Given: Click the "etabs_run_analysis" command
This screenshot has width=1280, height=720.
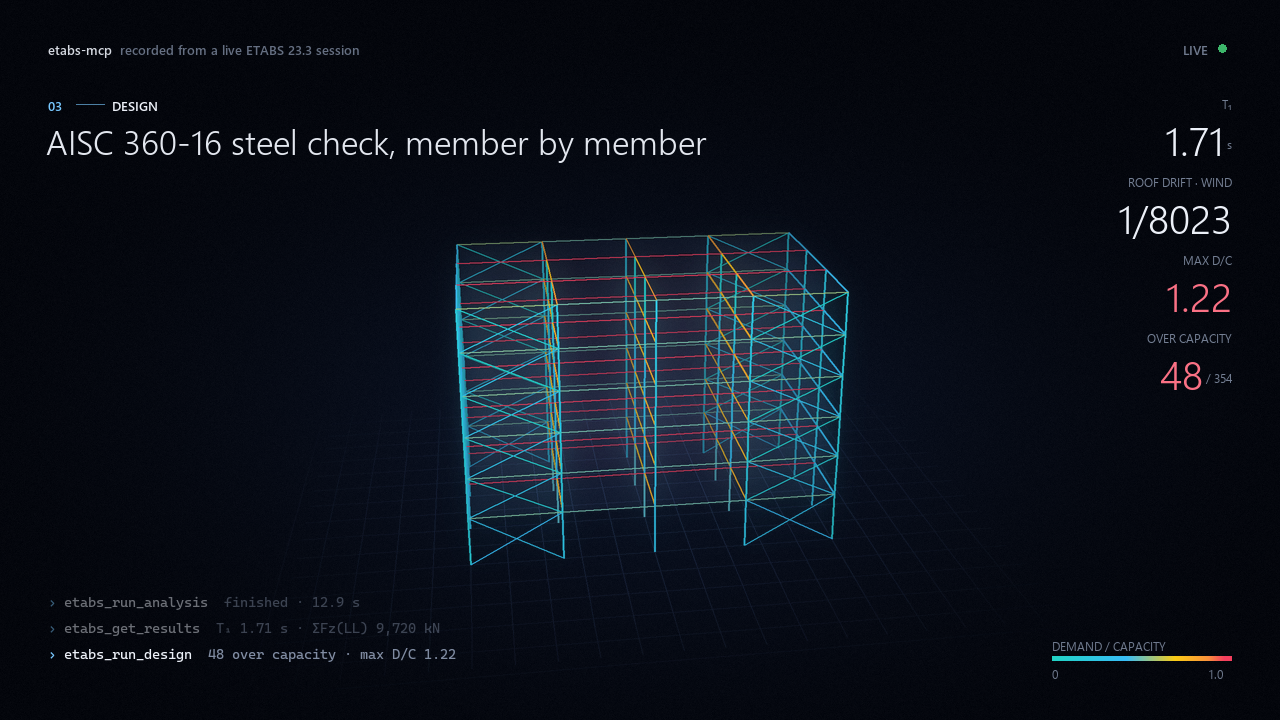Looking at the screenshot, I should (136, 603).
